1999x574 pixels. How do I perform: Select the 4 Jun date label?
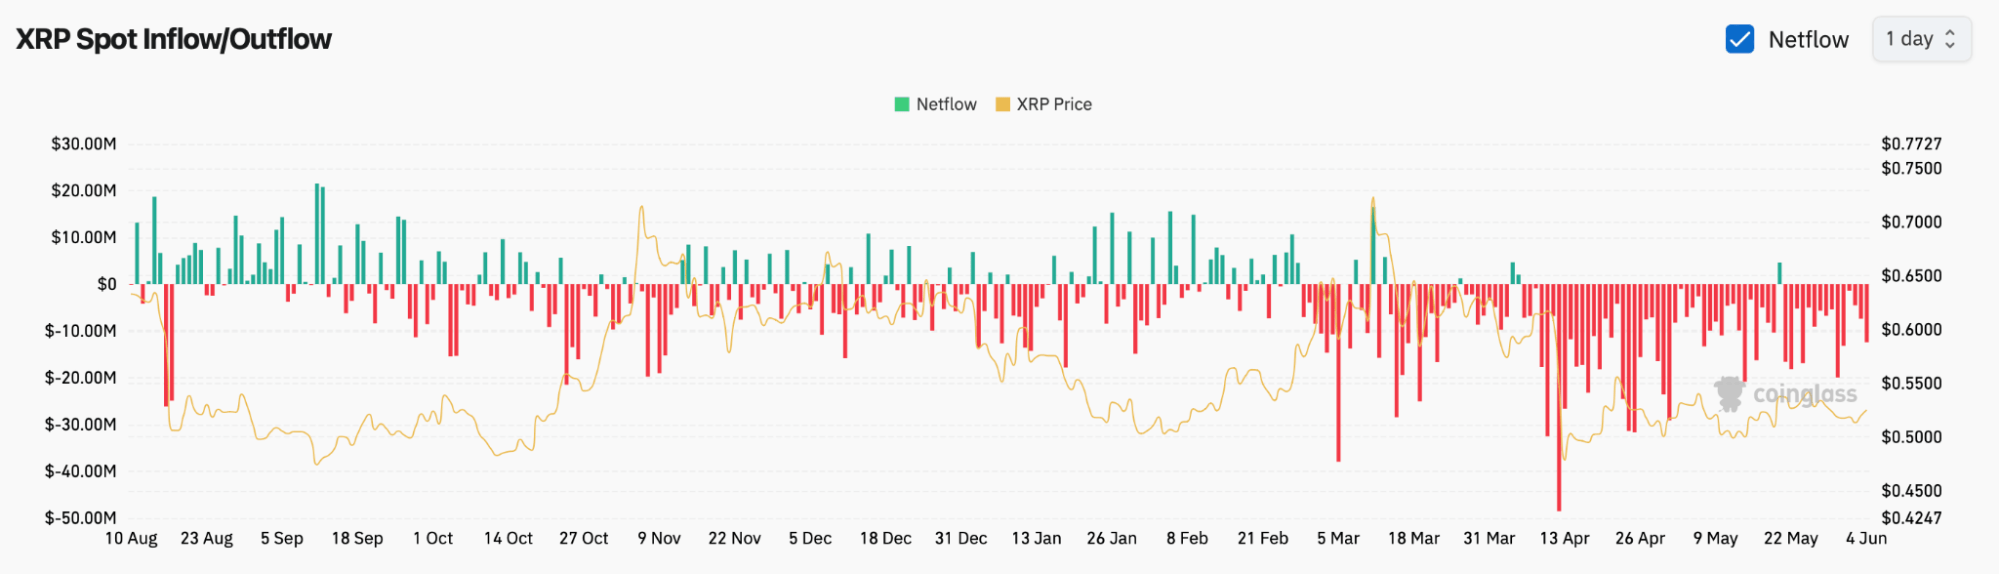[1866, 538]
